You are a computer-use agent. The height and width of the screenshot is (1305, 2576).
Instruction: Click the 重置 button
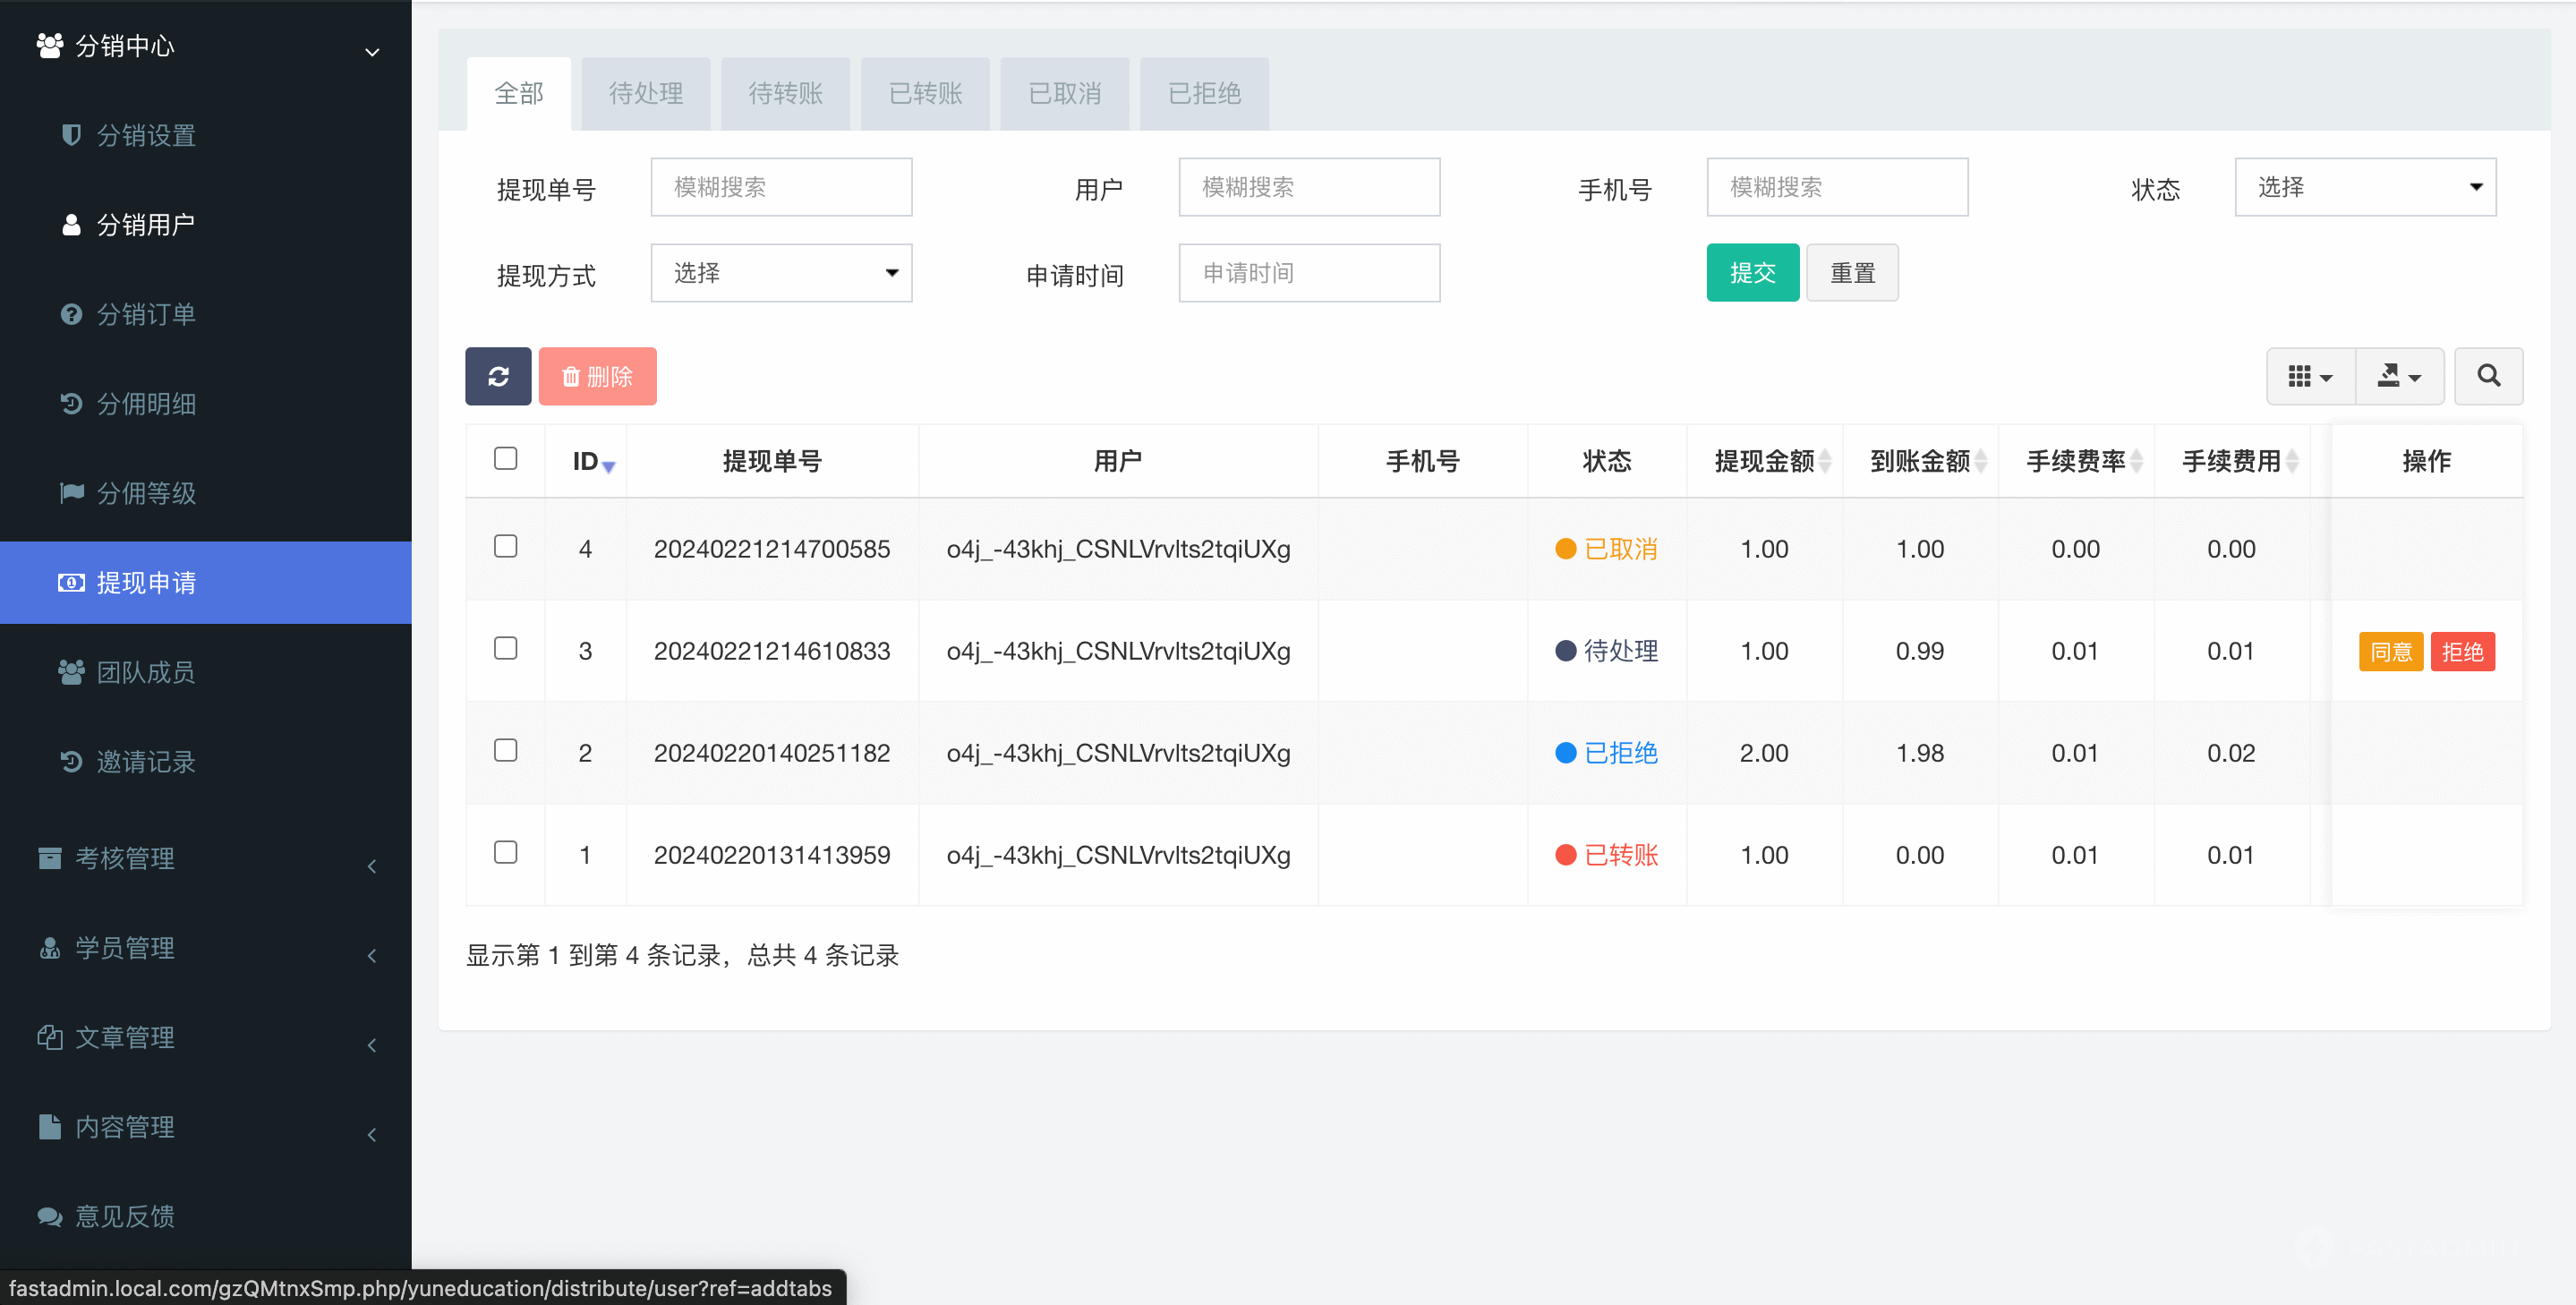[x=1852, y=273]
